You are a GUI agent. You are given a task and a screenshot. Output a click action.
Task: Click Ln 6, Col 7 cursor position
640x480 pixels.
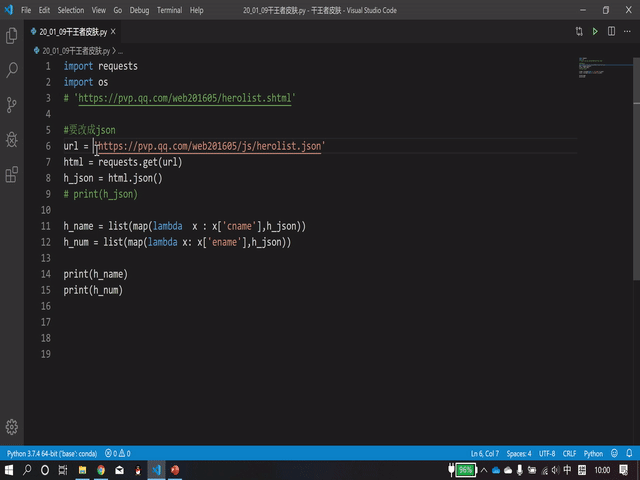click(484, 453)
